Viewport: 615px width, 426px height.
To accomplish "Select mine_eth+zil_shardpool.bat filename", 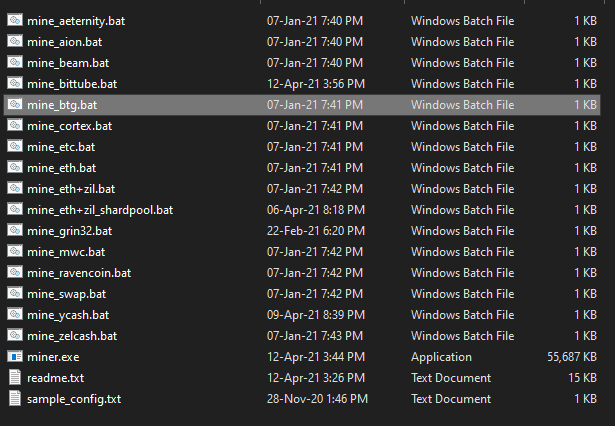I will coord(100,209).
